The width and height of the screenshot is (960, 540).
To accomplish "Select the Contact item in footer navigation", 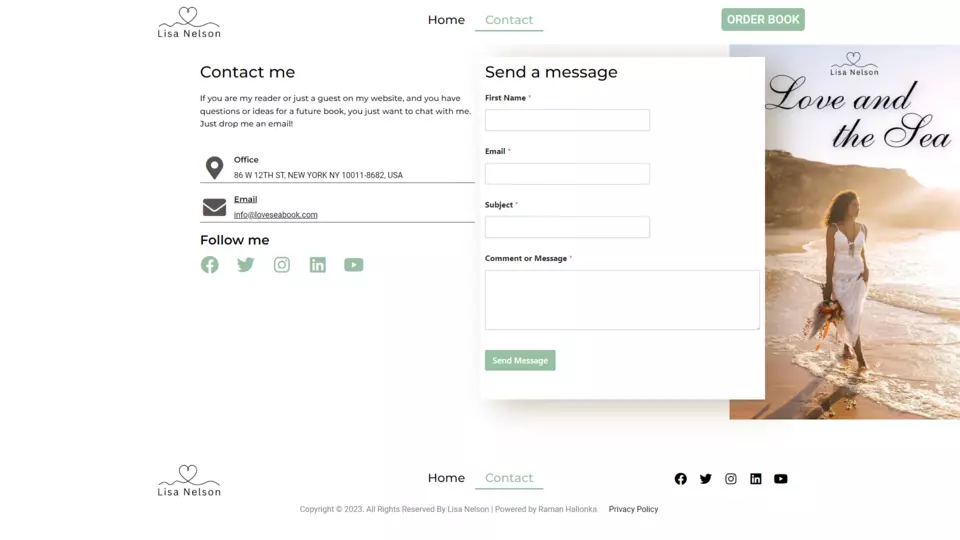I will 509,478.
